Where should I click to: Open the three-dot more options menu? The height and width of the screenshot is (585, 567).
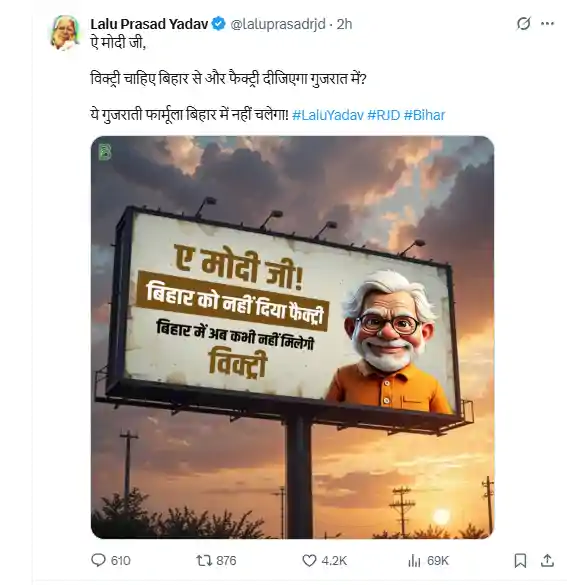[x=547, y=24]
